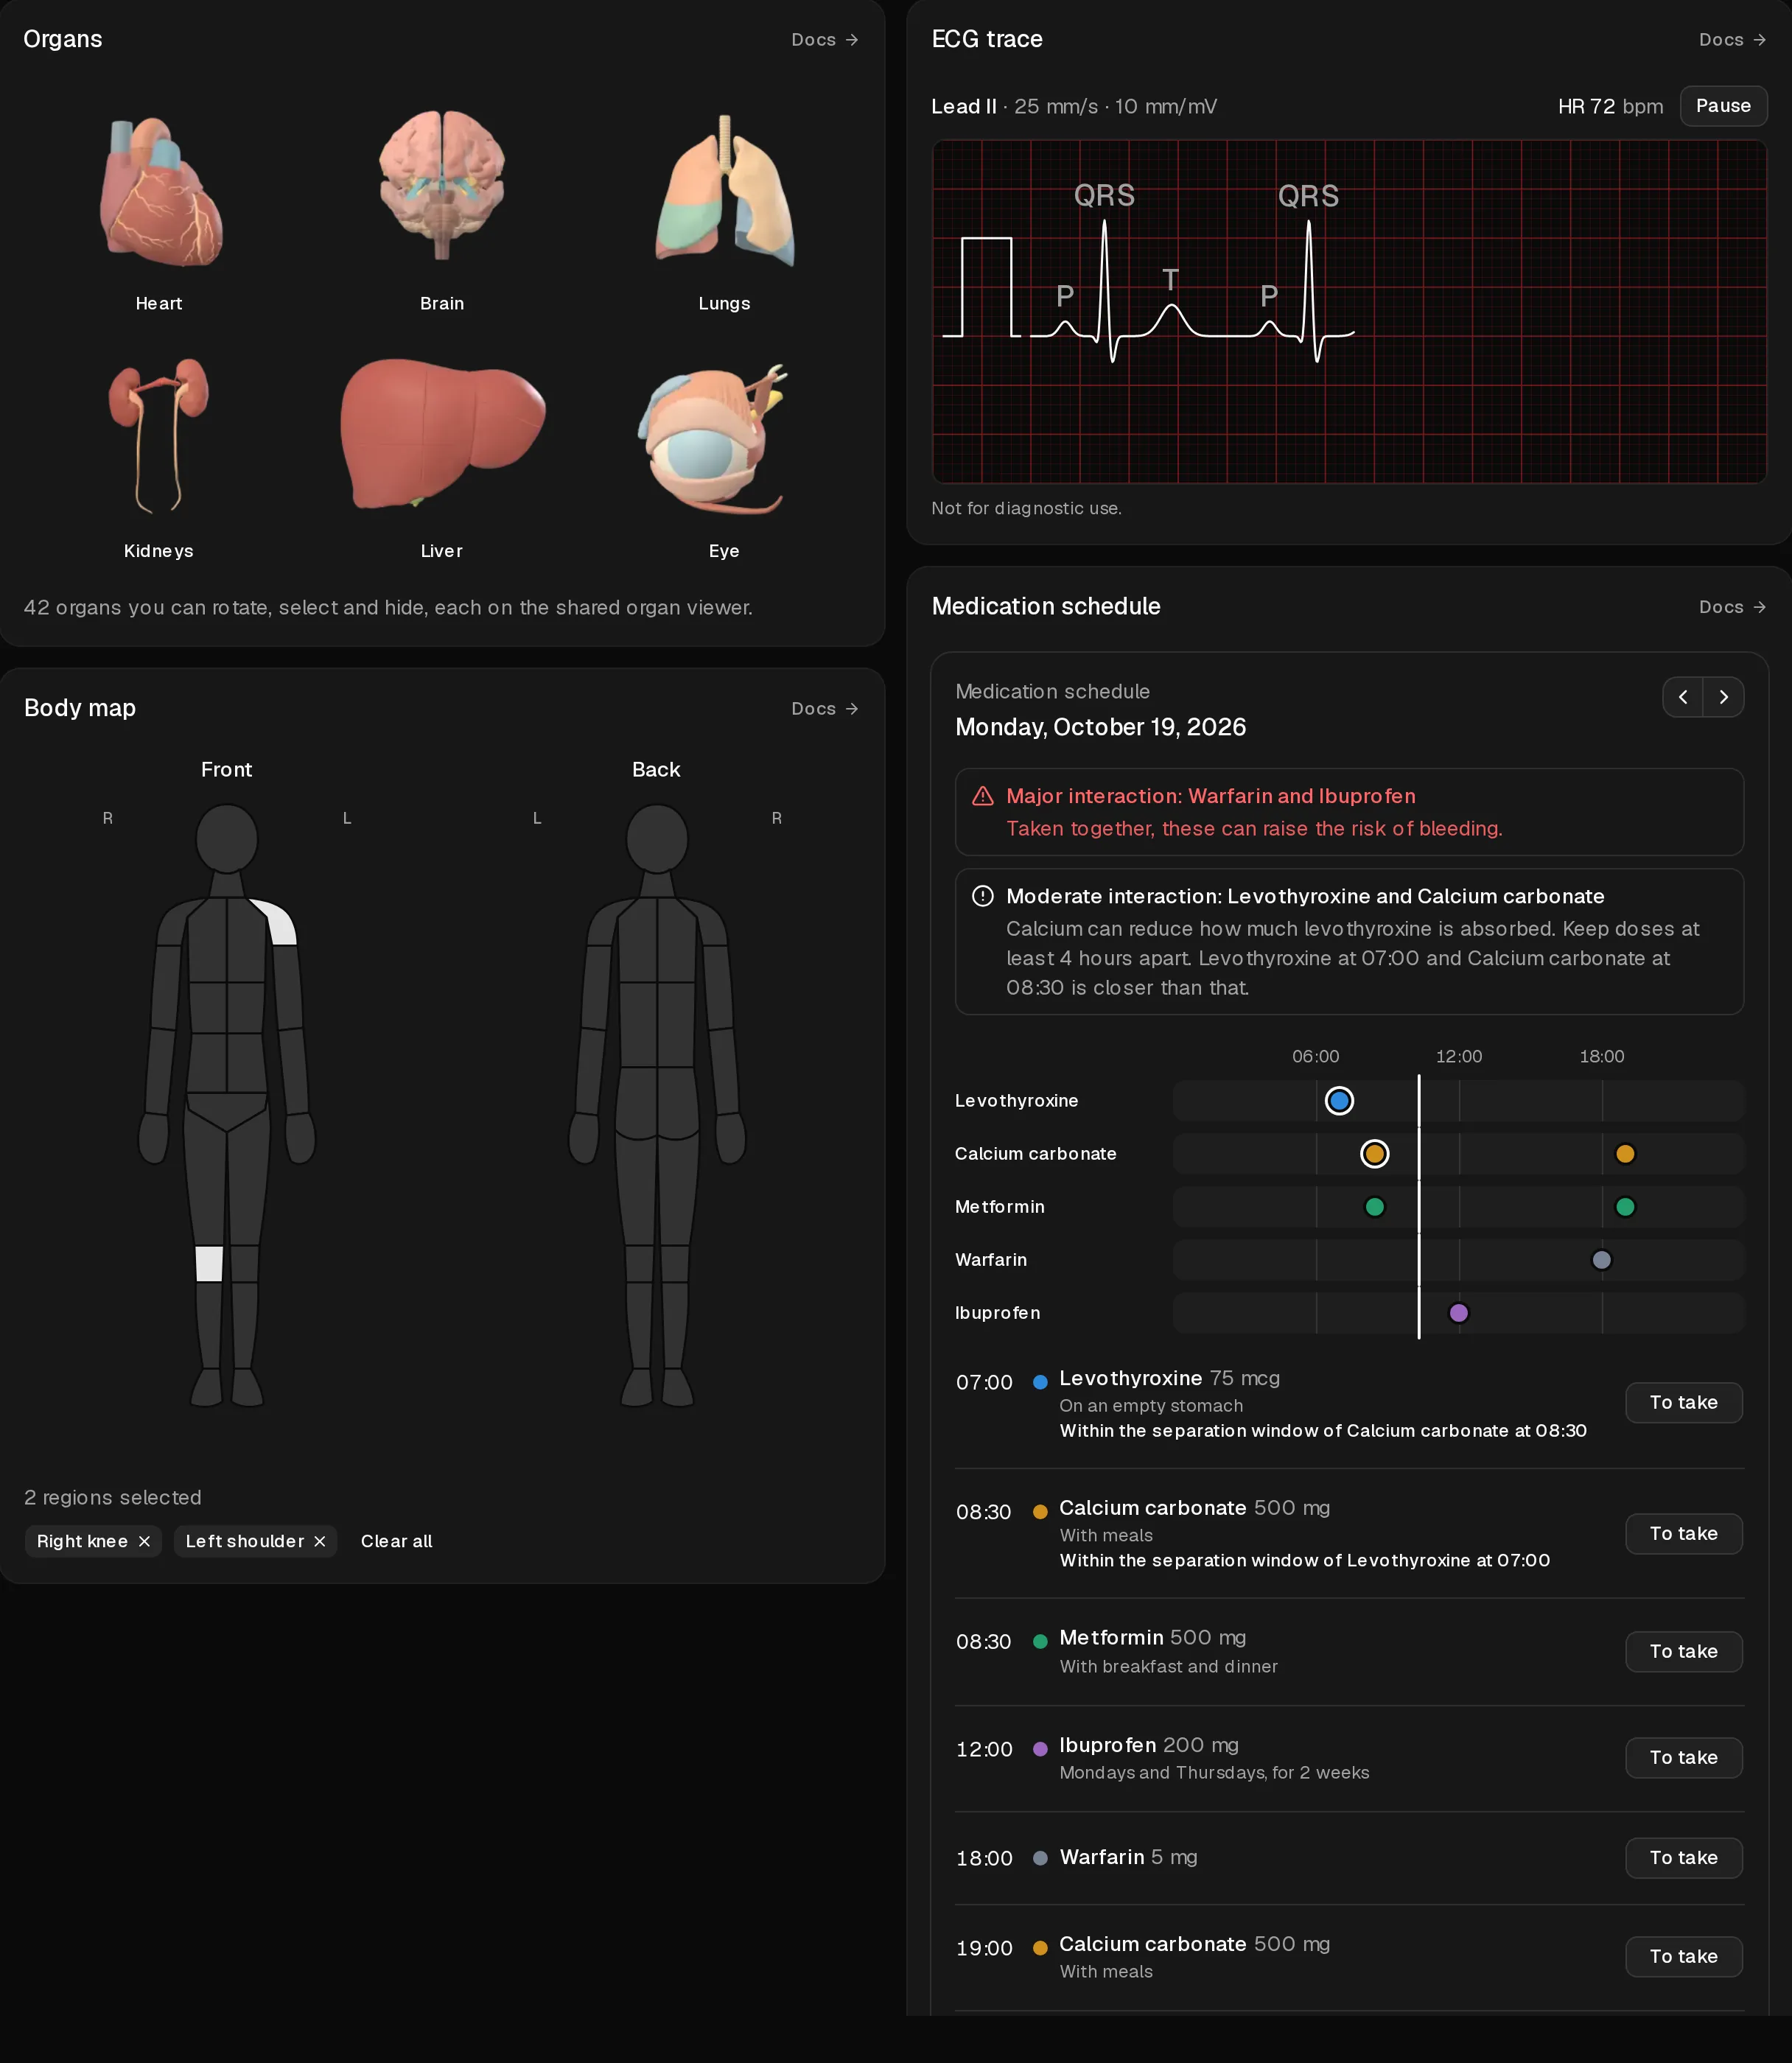
Task: Click the Ibuprofen timeline row label
Action: (997, 1312)
